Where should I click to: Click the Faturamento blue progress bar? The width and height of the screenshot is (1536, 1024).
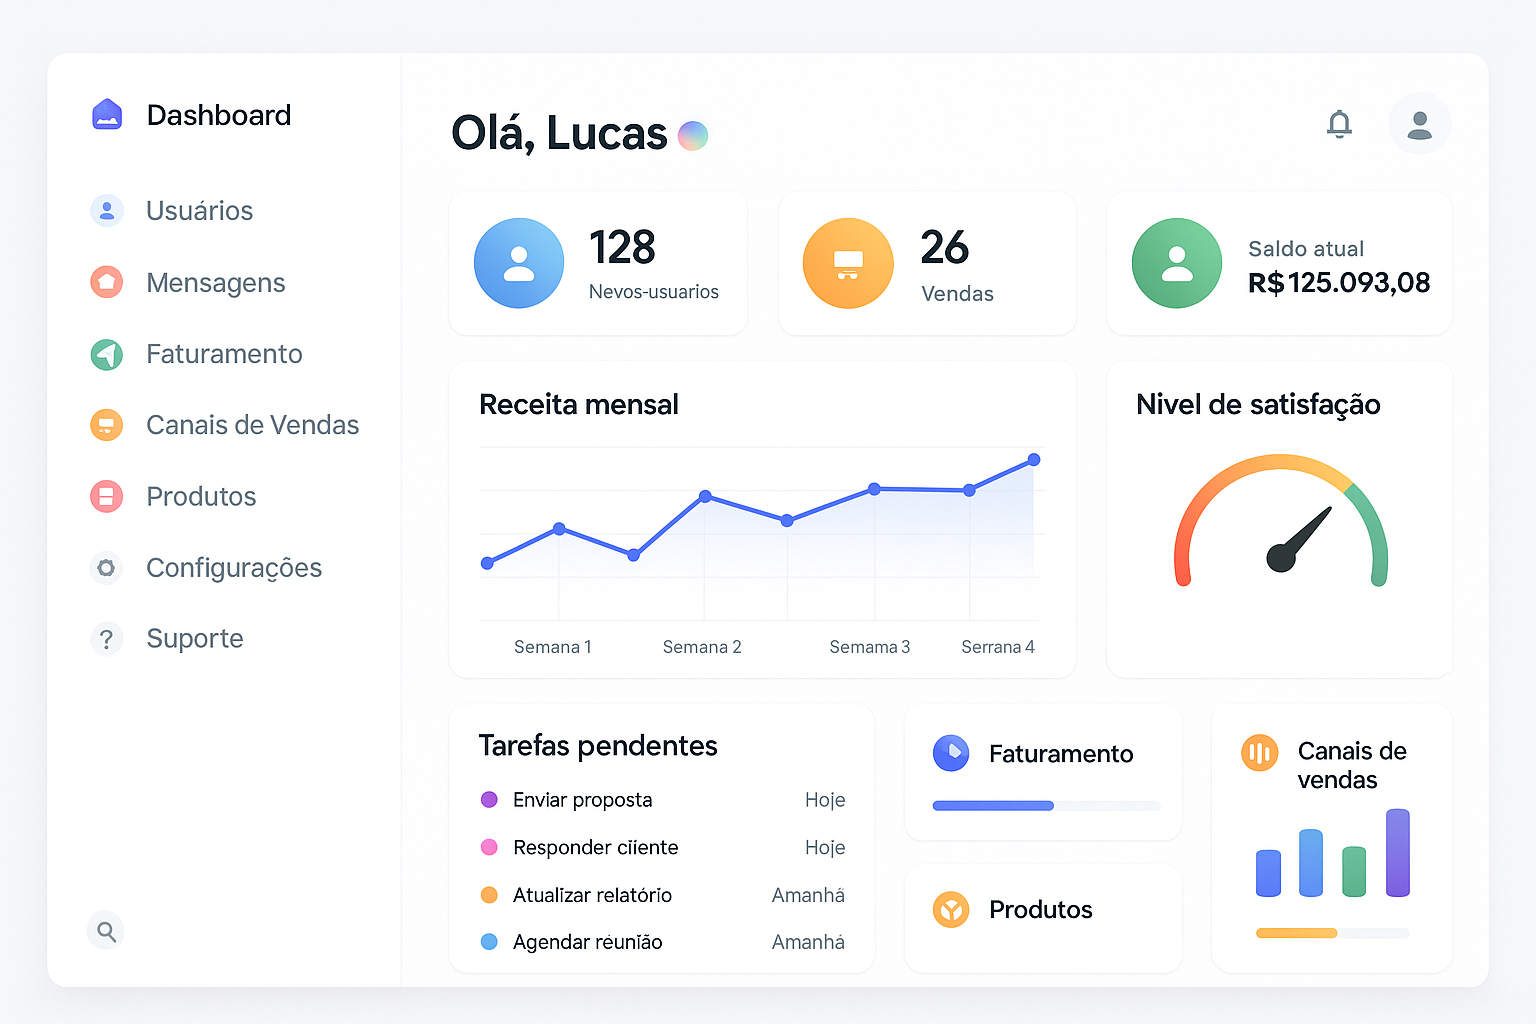[x=993, y=806]
